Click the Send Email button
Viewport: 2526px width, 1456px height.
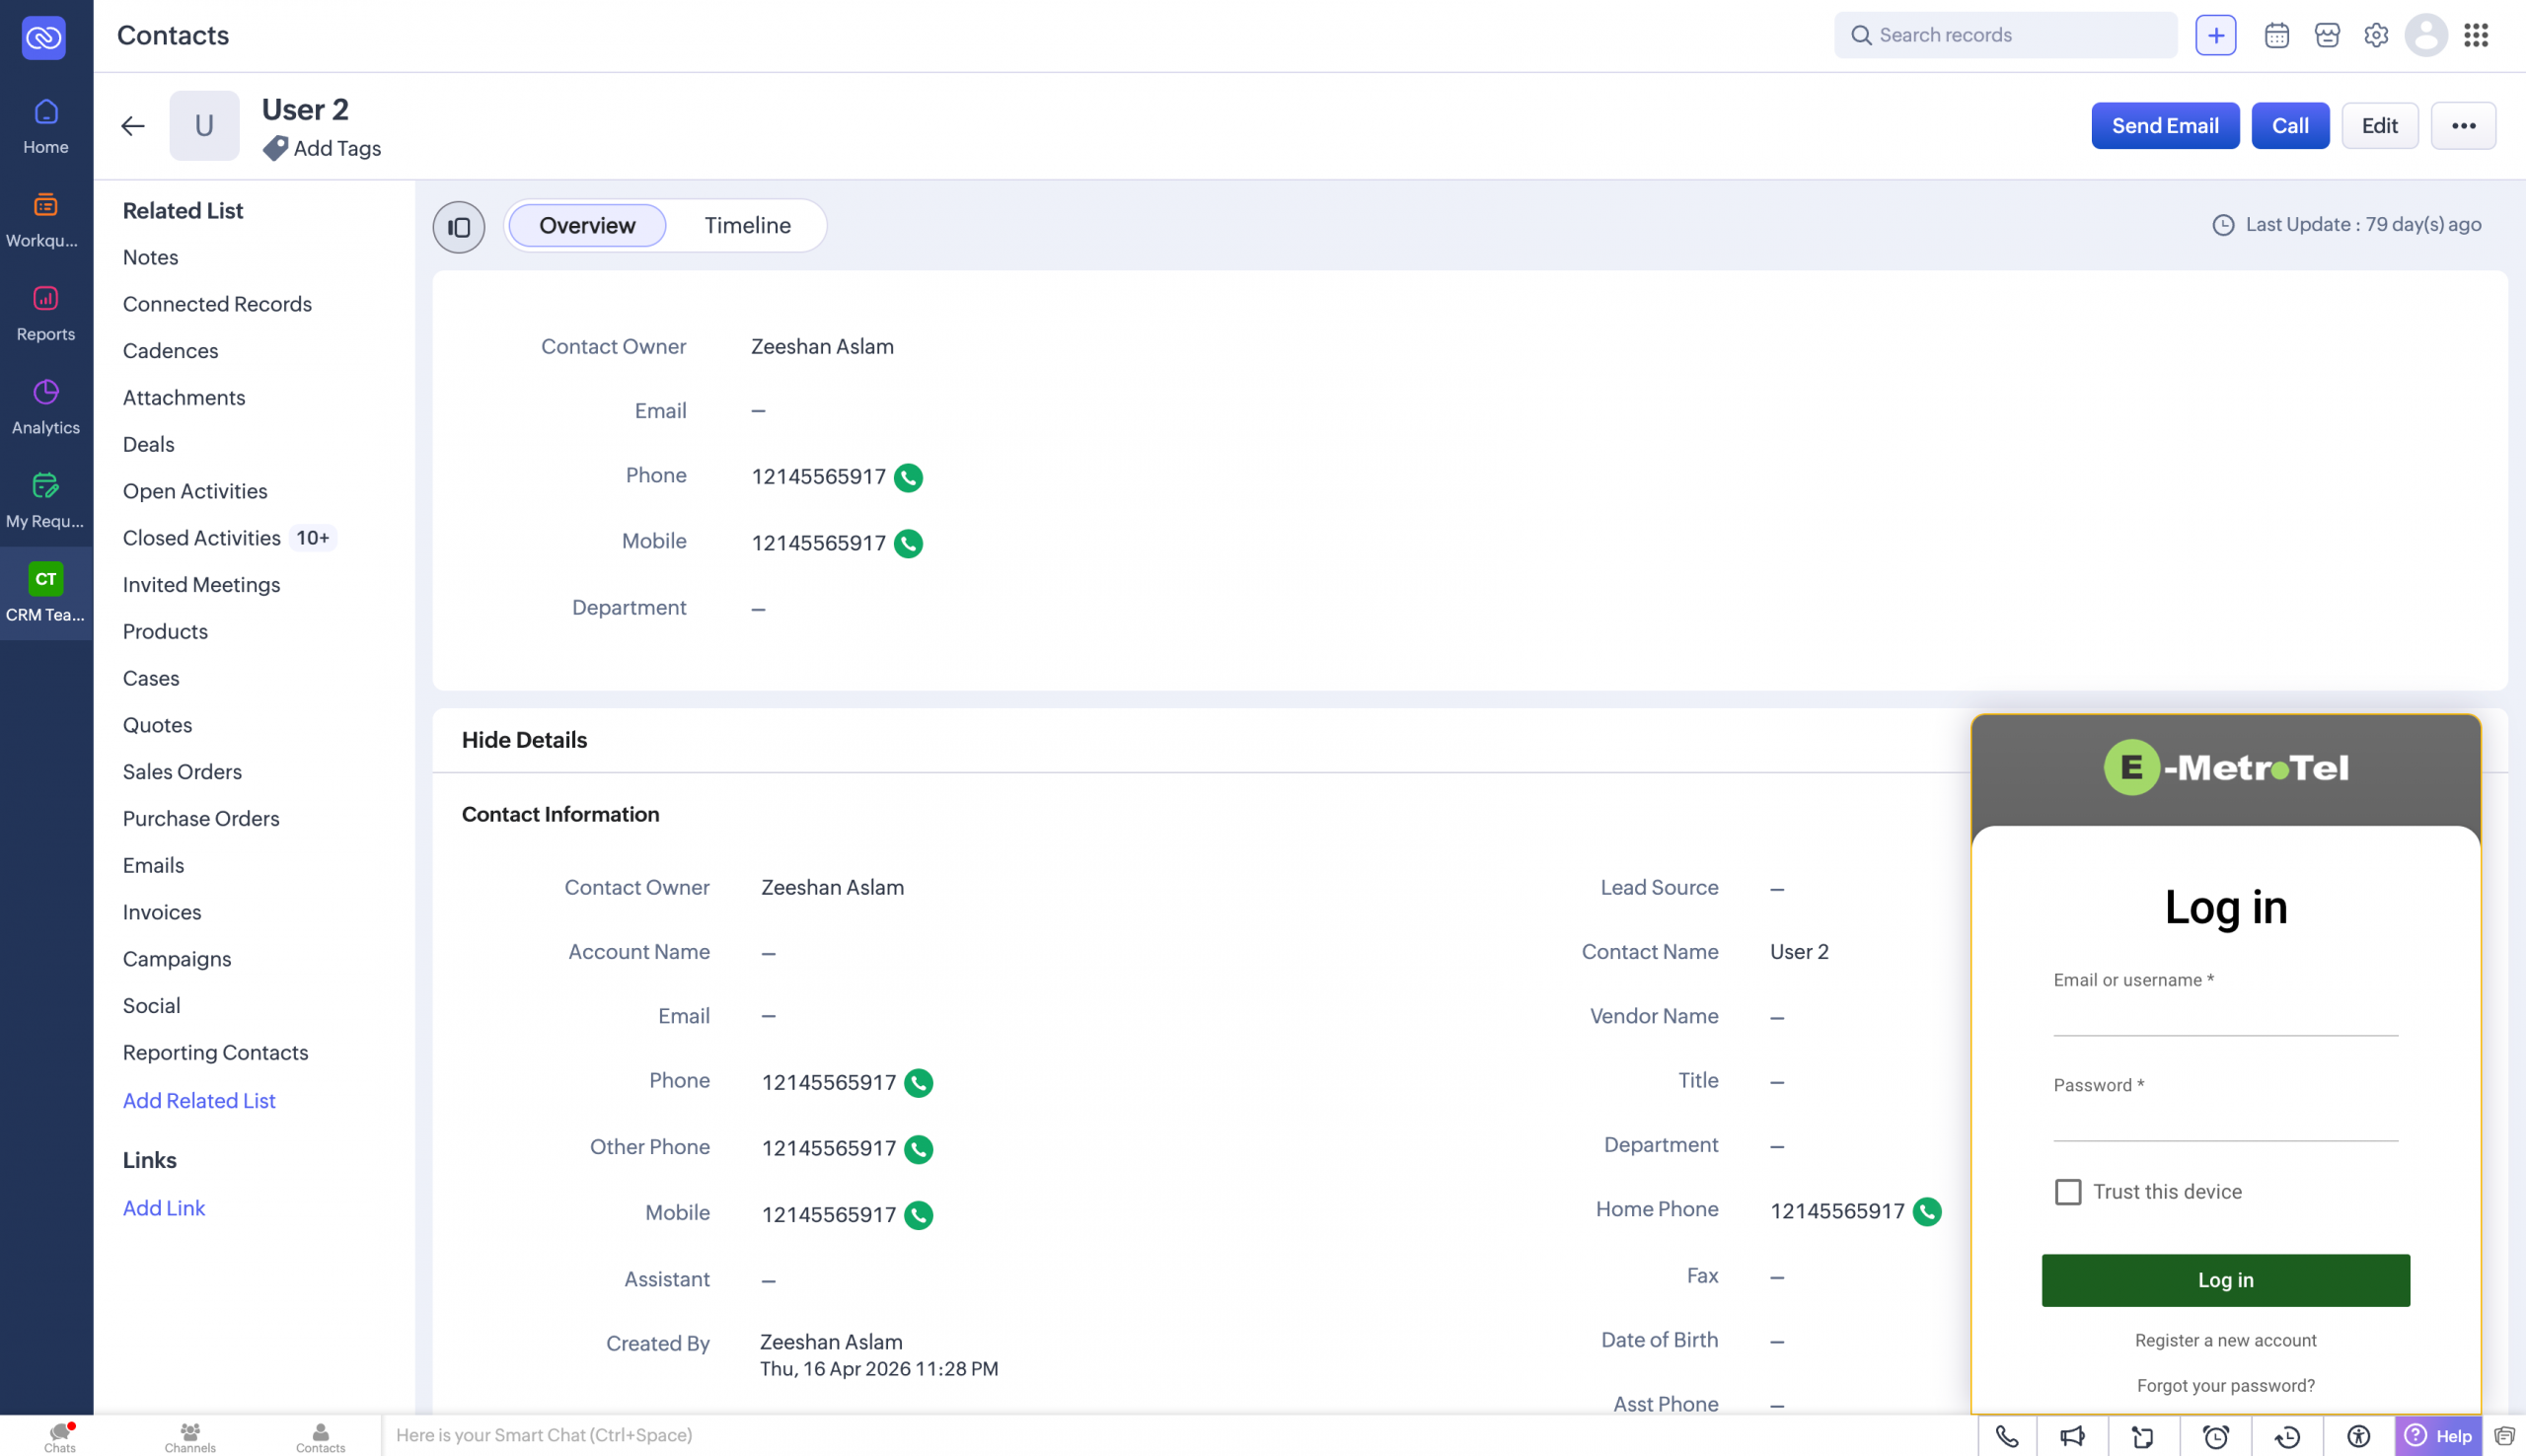2165,126
